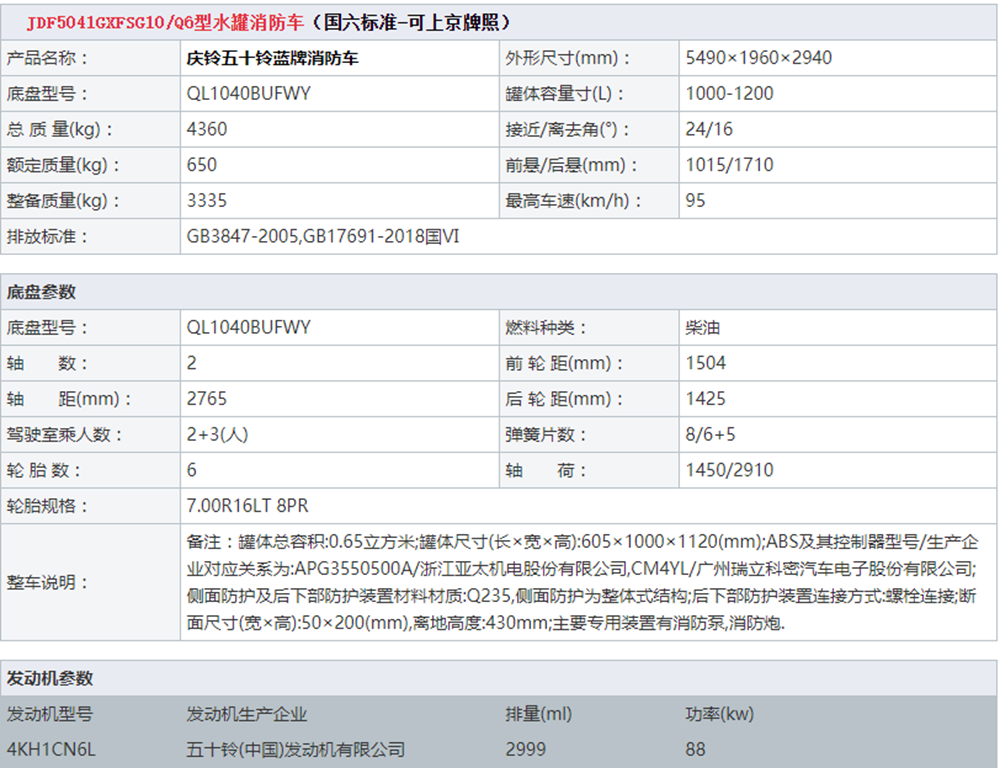
Task: Click the 弹簧片数 label
Action: (546, 436)
